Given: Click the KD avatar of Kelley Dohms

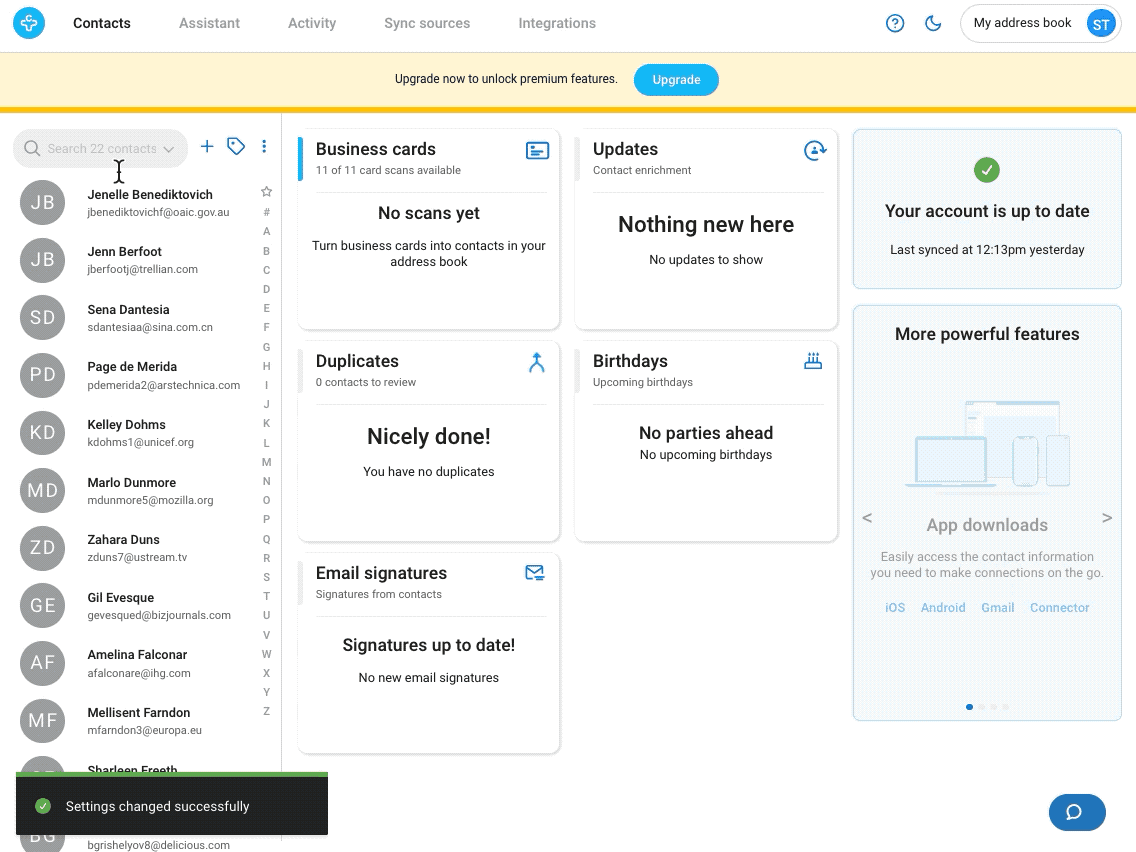Looking at the screenshot, I should tap(42, 433).
